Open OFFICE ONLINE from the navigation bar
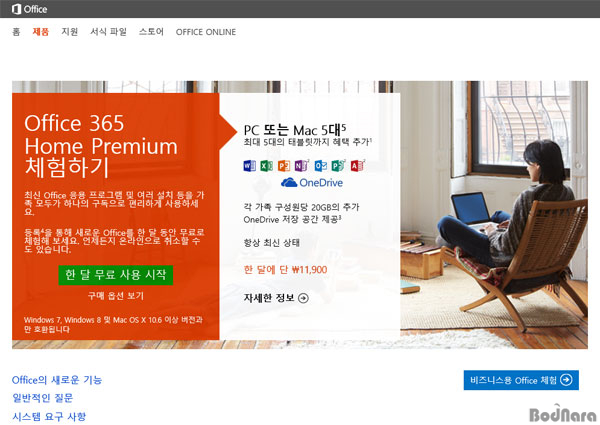Image resolution: width=600 pixels, height=425 pixels. [206, 32]
